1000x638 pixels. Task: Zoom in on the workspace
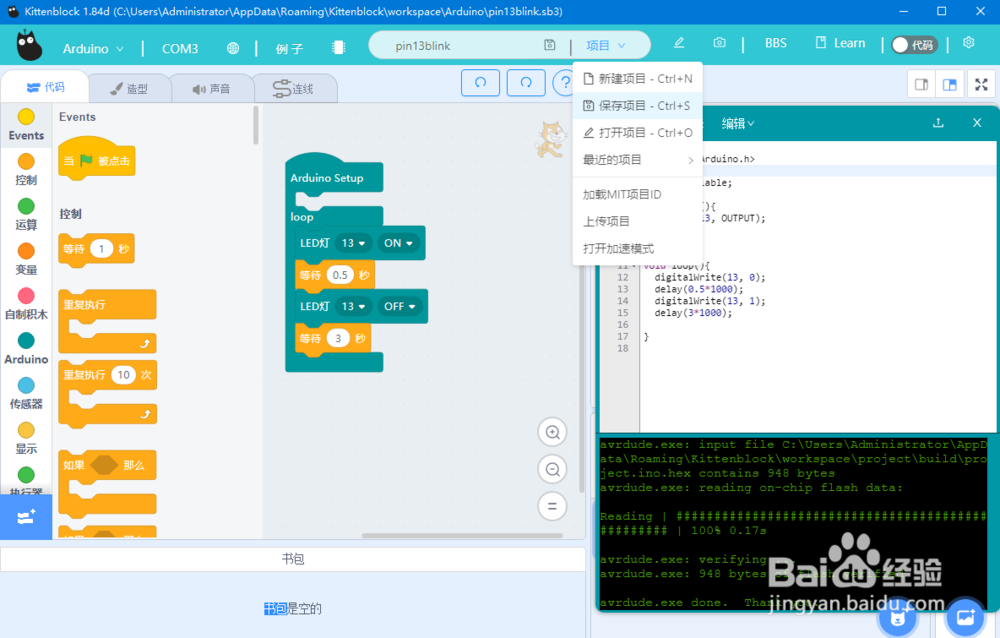(x=552, y=433)
